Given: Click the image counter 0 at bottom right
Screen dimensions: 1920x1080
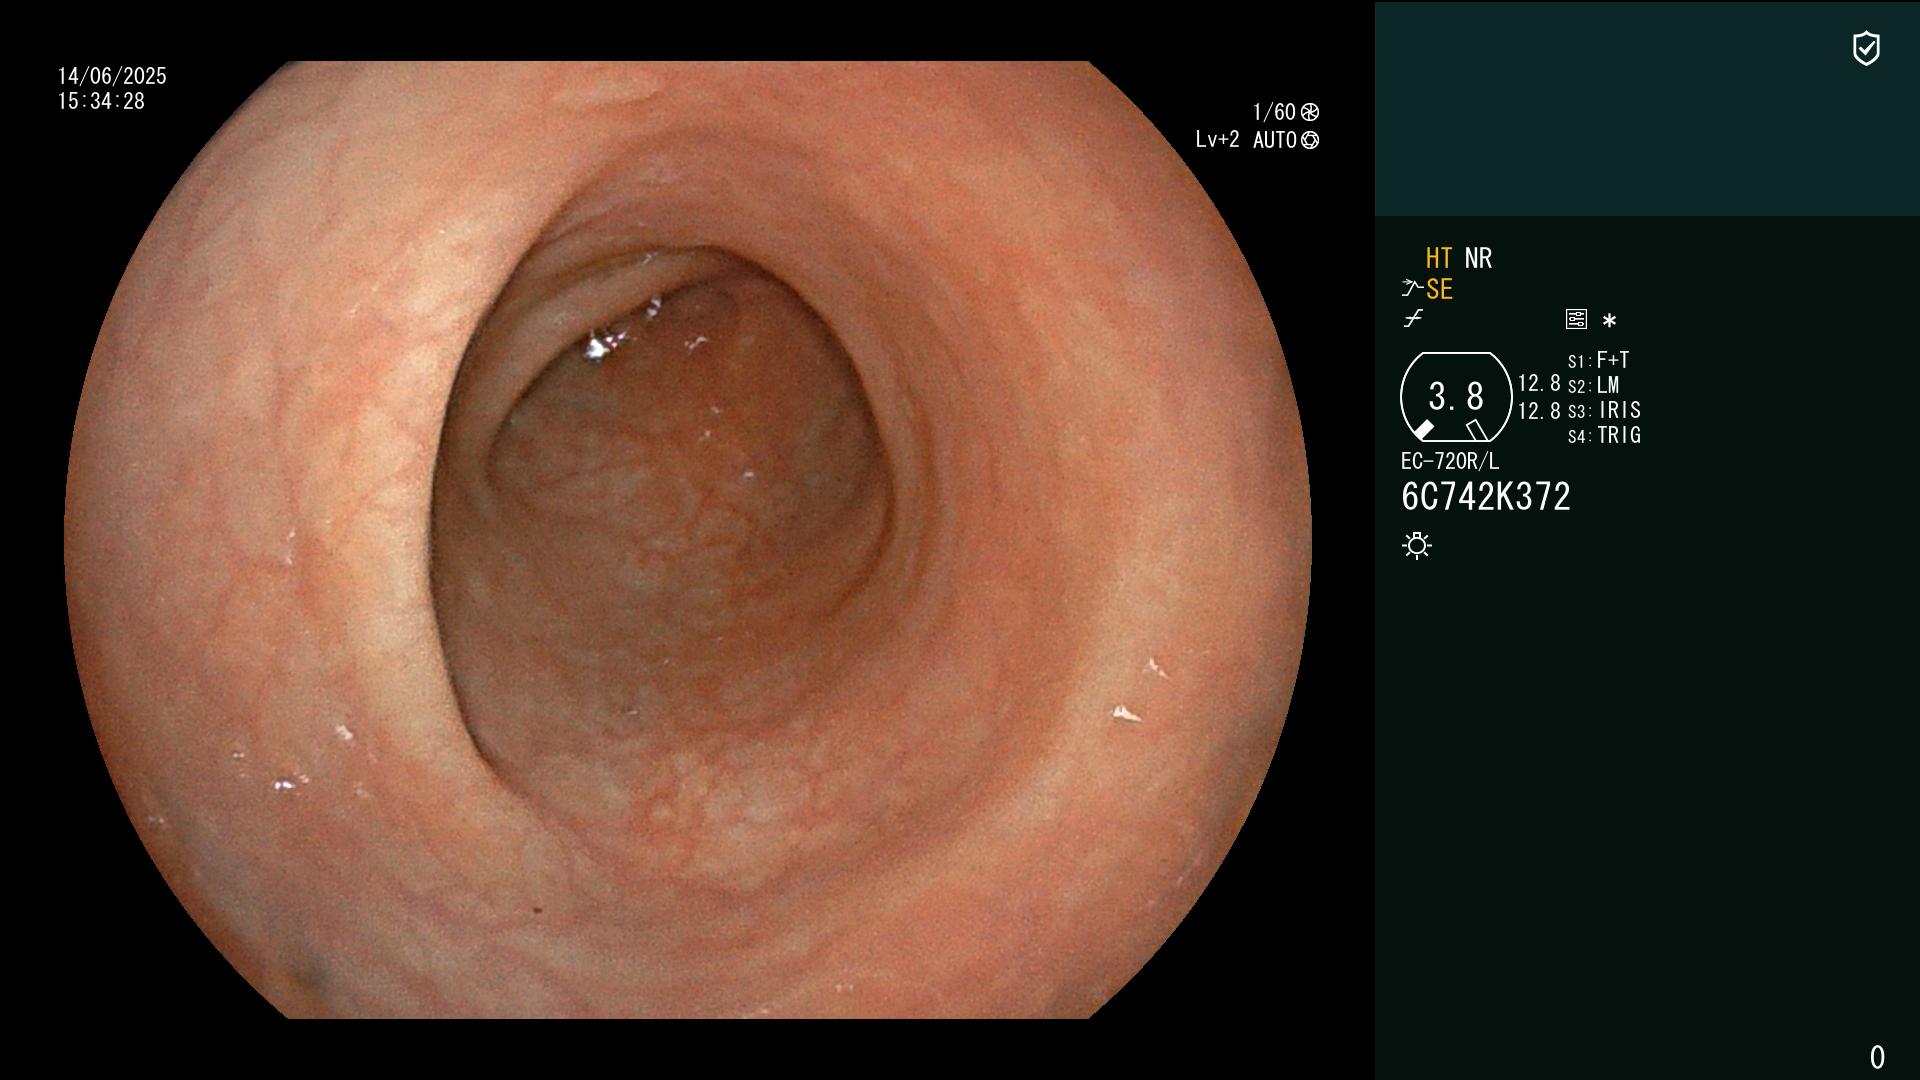Looking at the screenshot, I should (1877, 1057).
